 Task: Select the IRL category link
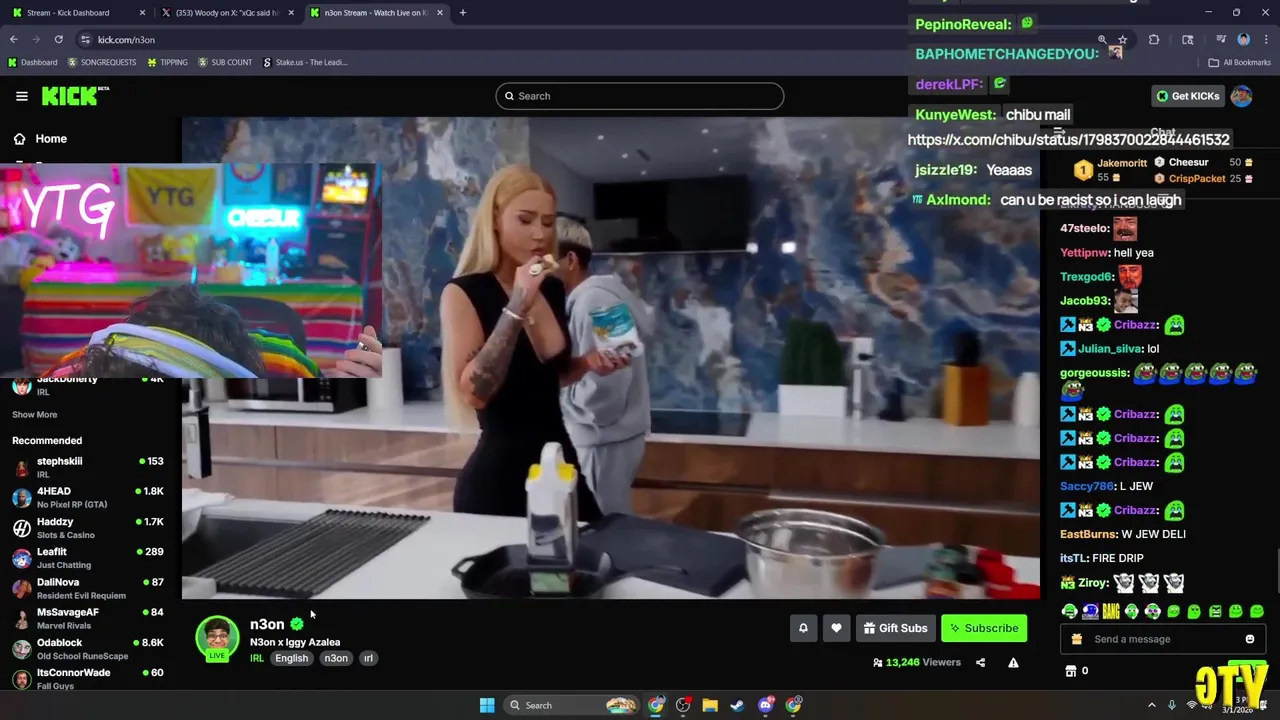pos(257,658)
